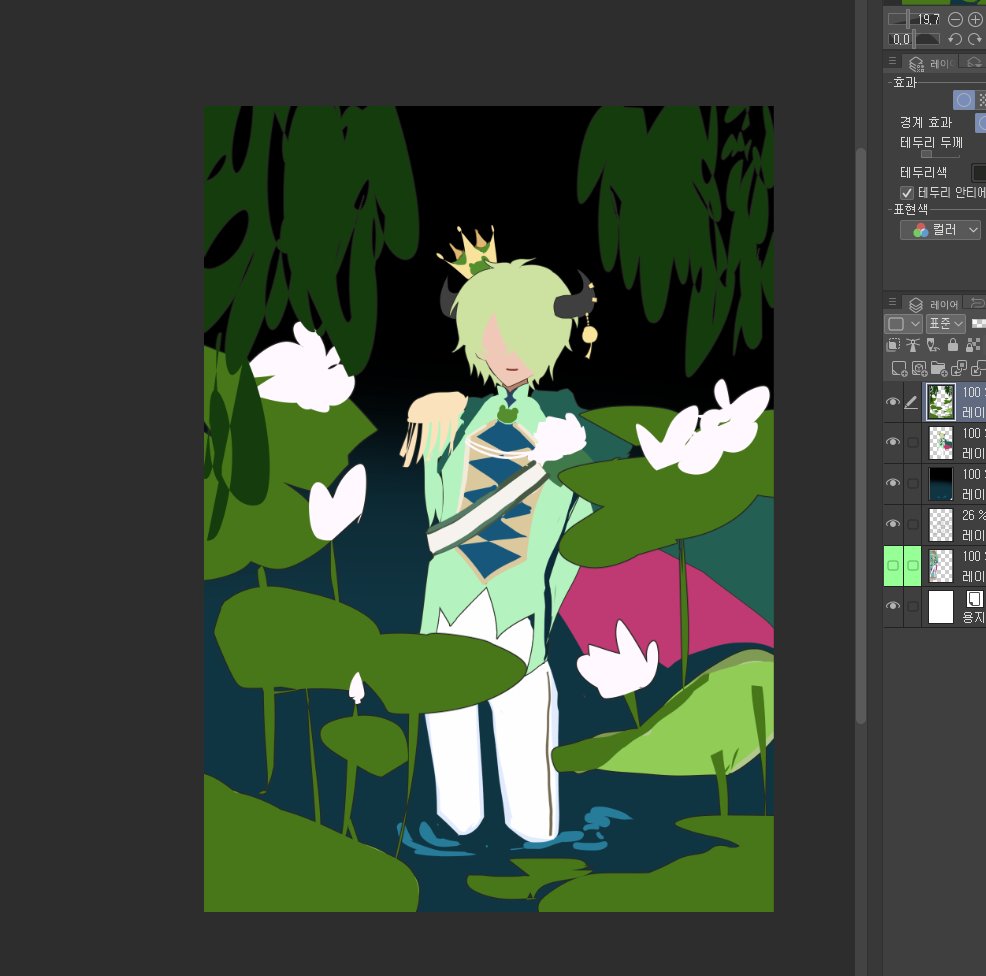The image size is (986, 976).
Task: Open the layer palette color dropdown
Action: [x=904, y=324]
